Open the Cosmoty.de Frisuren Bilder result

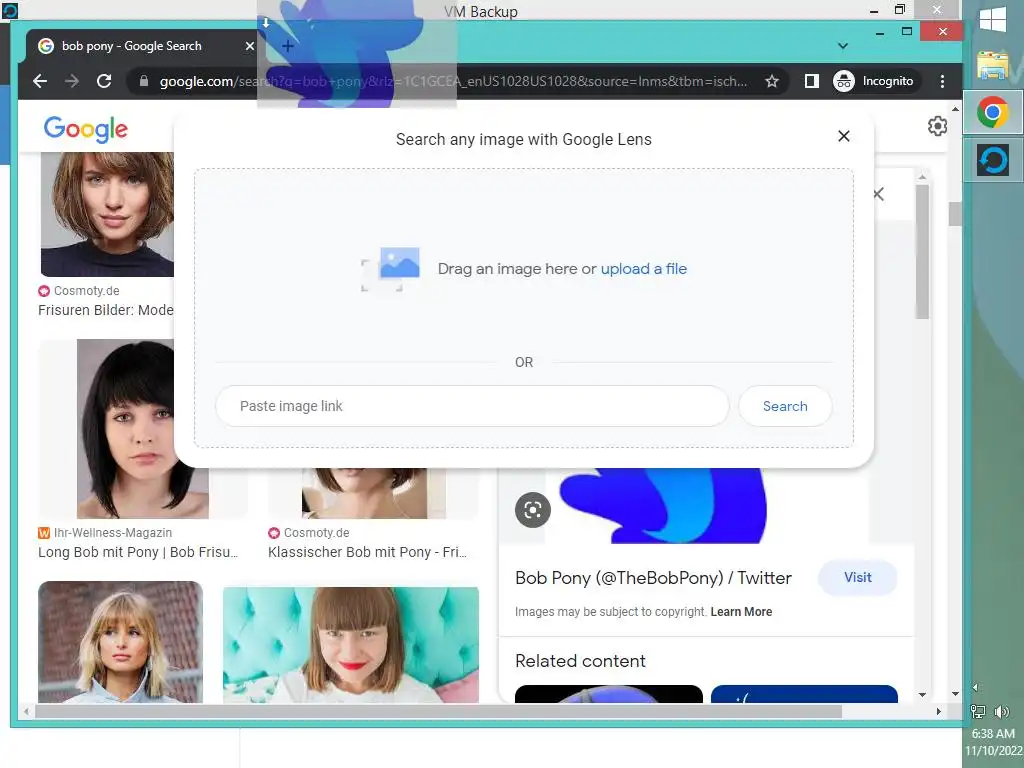106,310
